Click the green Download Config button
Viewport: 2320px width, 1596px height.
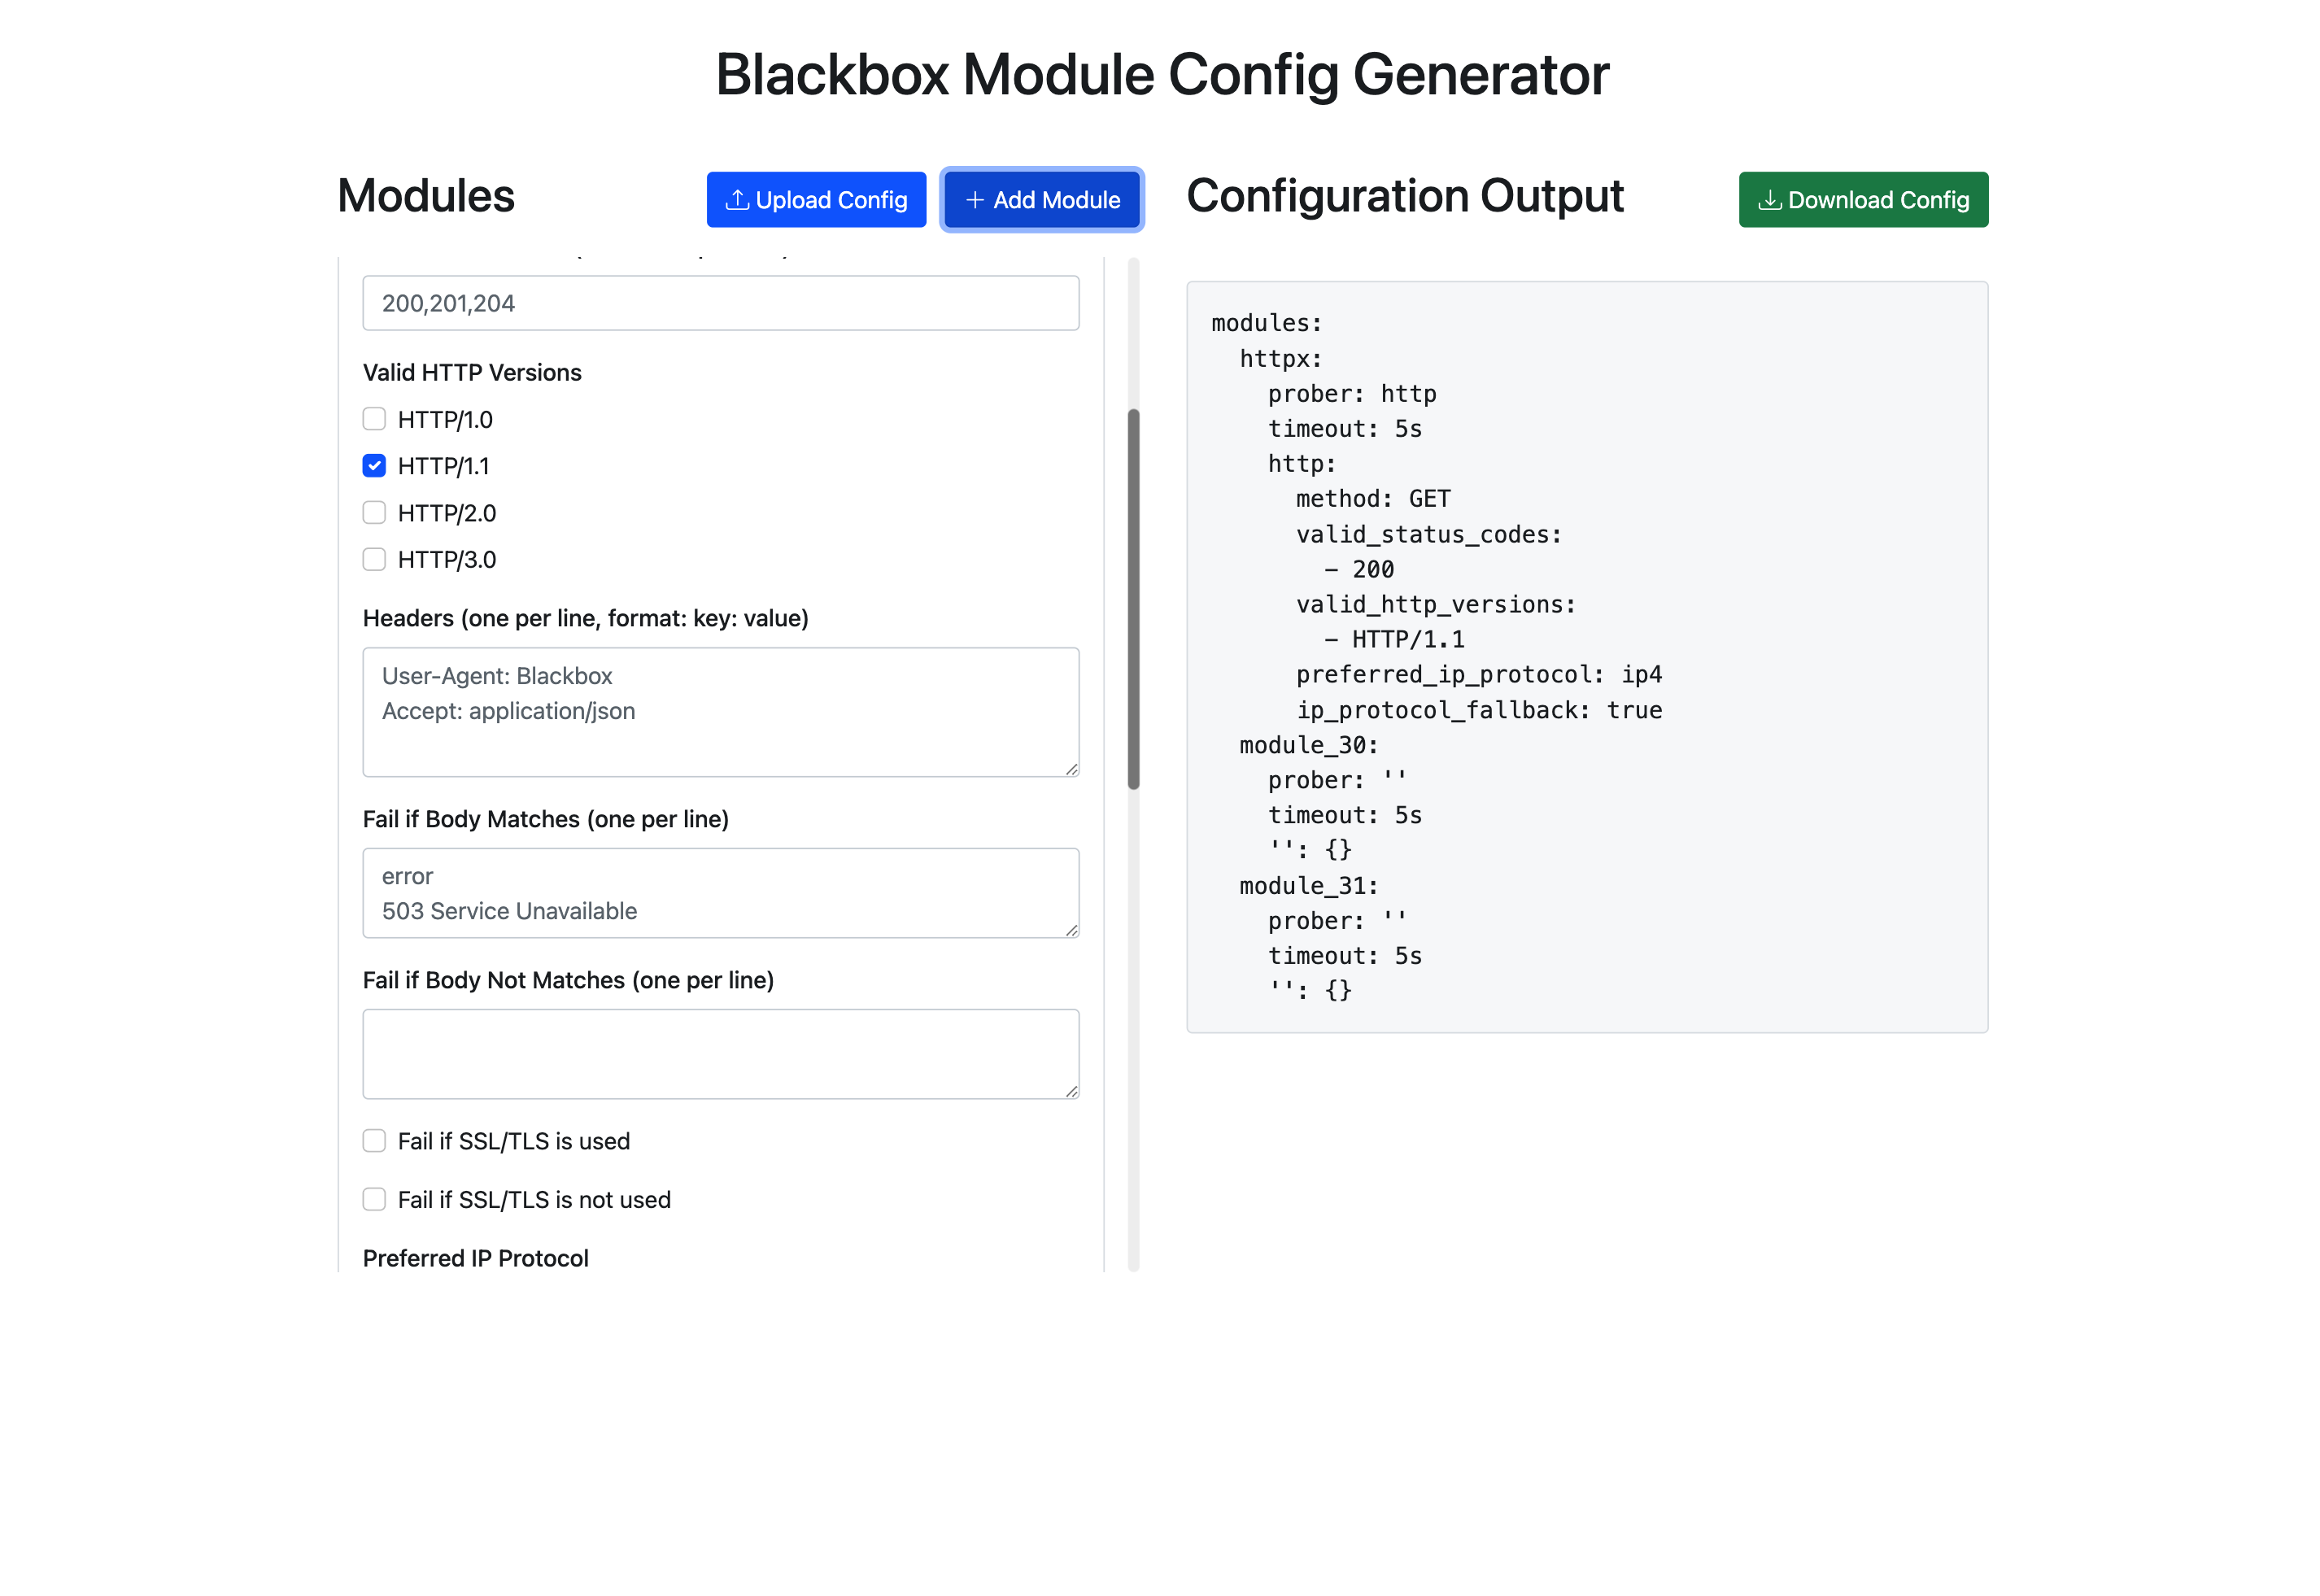click(x=1862, y=200)
